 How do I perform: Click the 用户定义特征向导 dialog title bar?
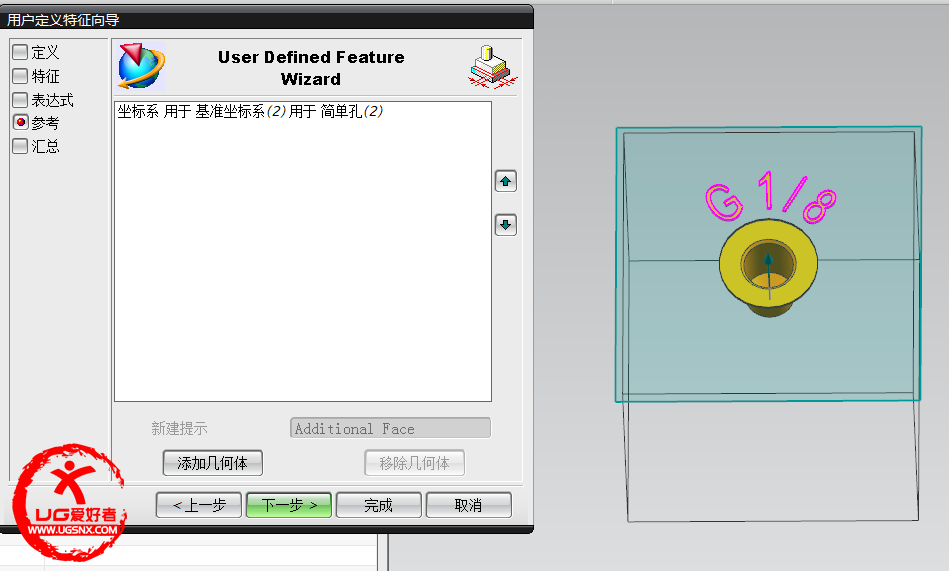coord(266,19)
